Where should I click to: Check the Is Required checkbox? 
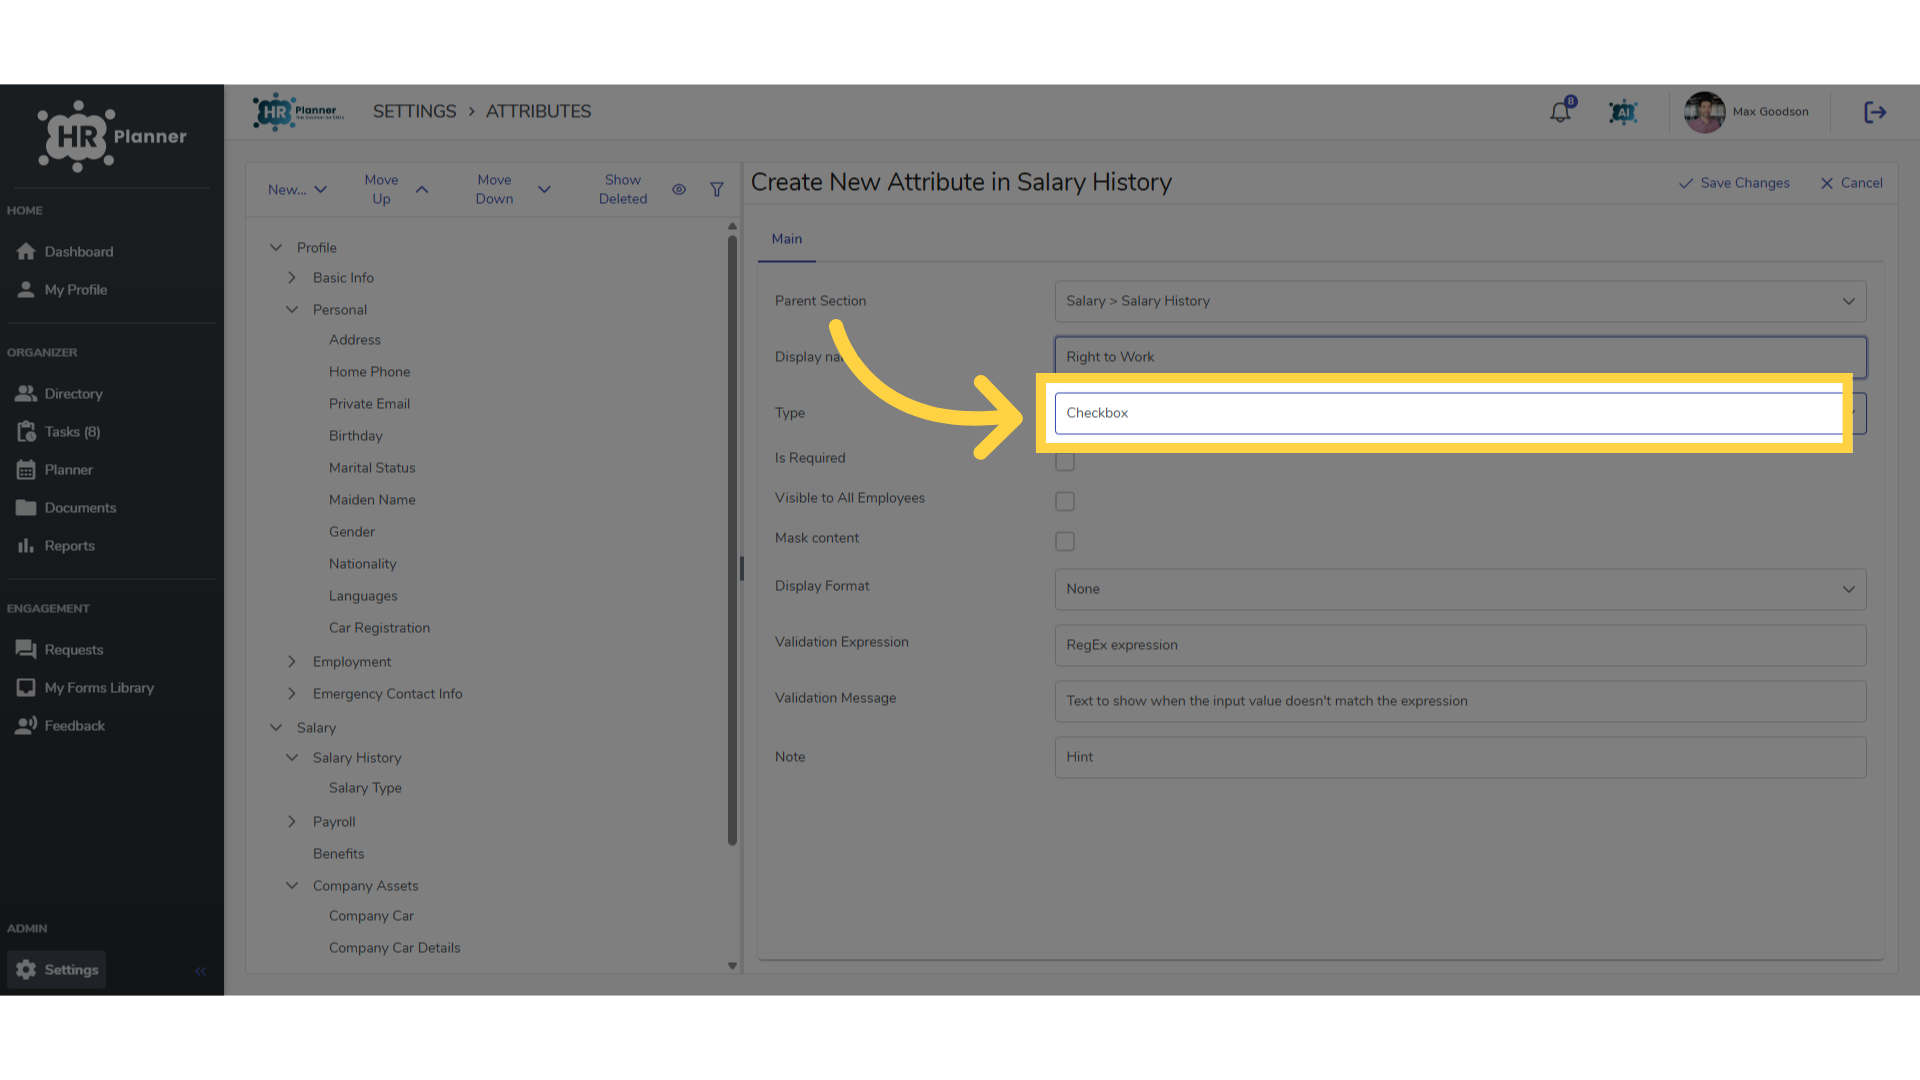click(1065, 461)
